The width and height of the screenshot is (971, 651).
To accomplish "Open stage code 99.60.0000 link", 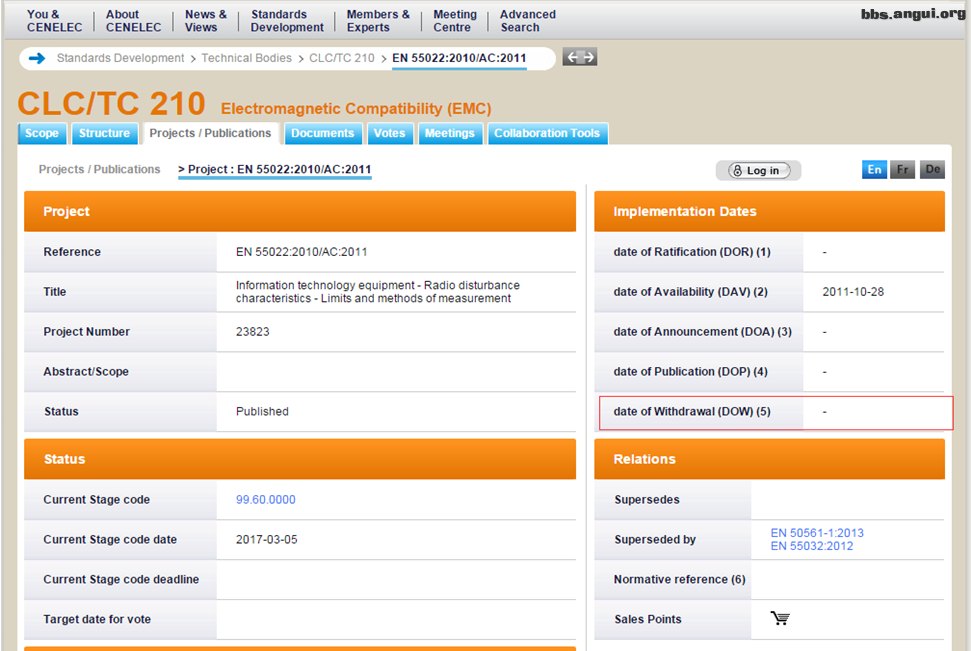I will coord(266,500).
